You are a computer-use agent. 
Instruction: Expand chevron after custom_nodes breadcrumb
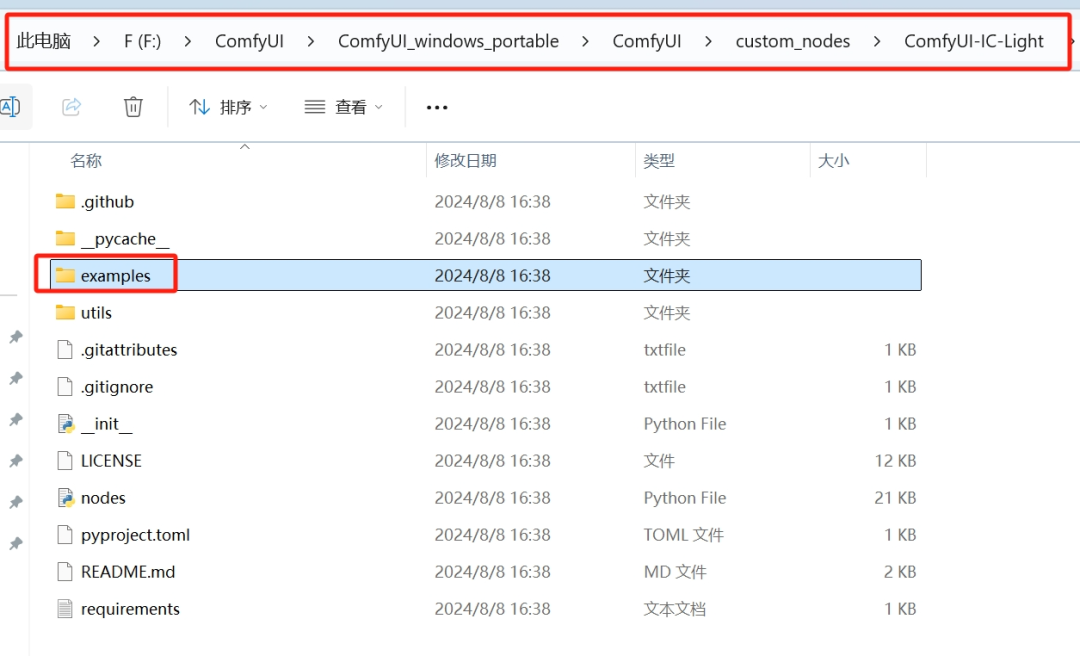(876, 41)
